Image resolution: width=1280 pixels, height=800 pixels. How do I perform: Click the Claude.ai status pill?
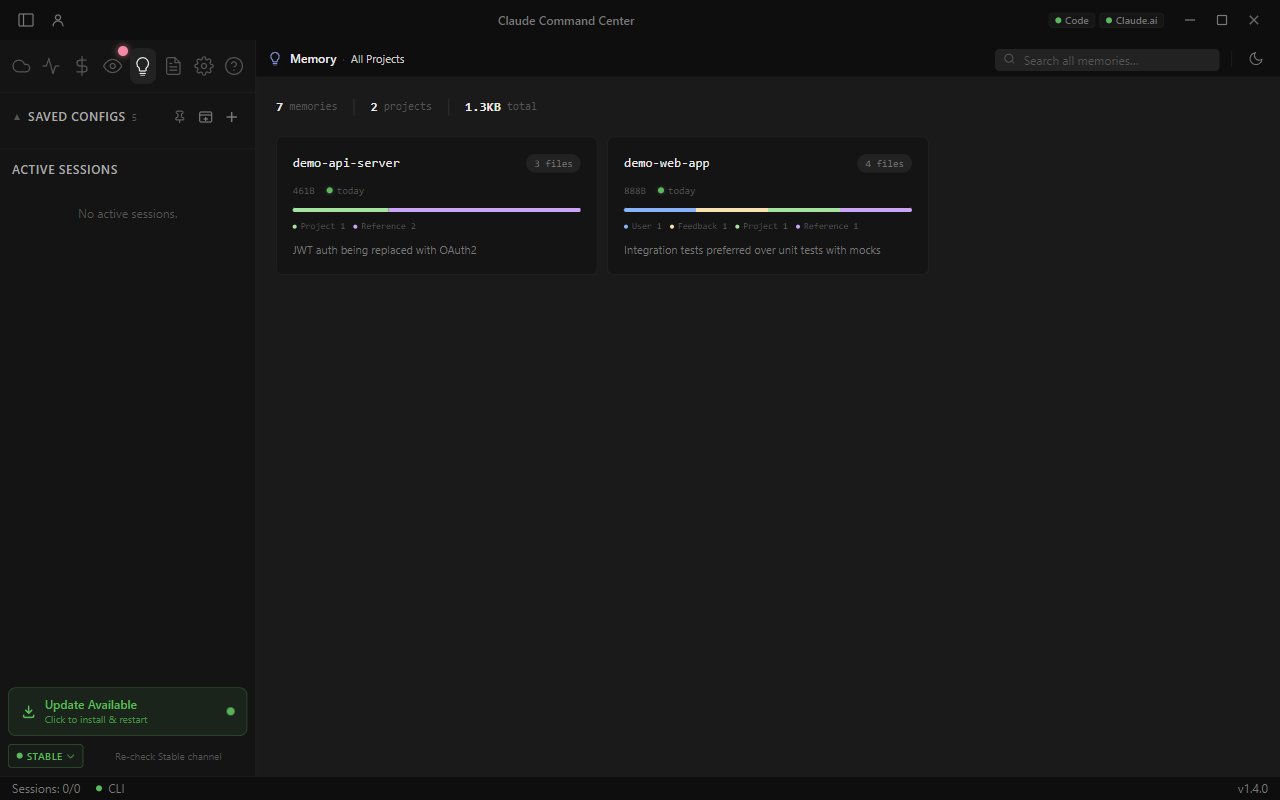point(1131,20)
